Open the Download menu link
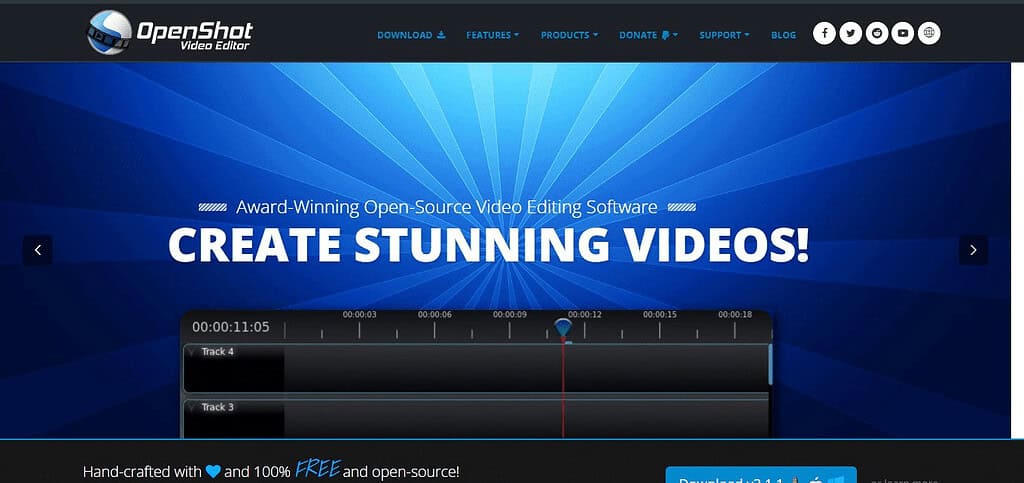The height and width of the screenshot is (483, 1024). pos(411,35)
